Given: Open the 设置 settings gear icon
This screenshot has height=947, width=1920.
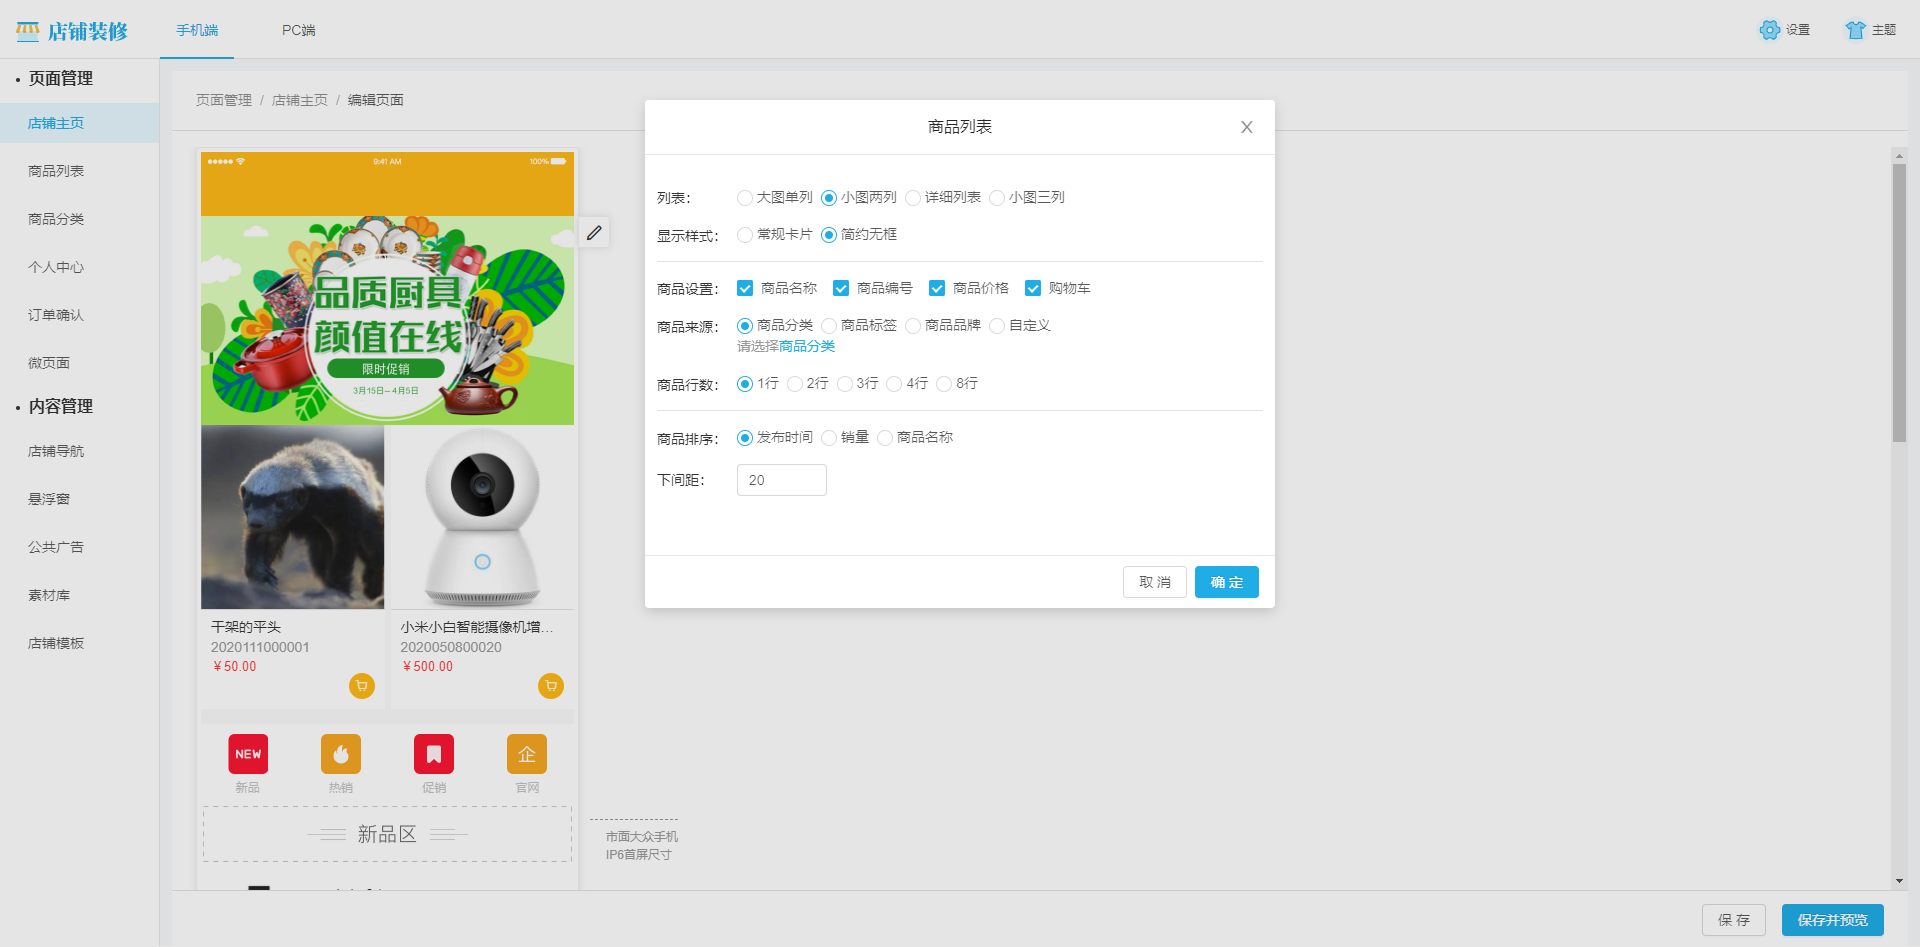Looking at the screenshot, I should pyautogui.click(x=1769, y=30).
